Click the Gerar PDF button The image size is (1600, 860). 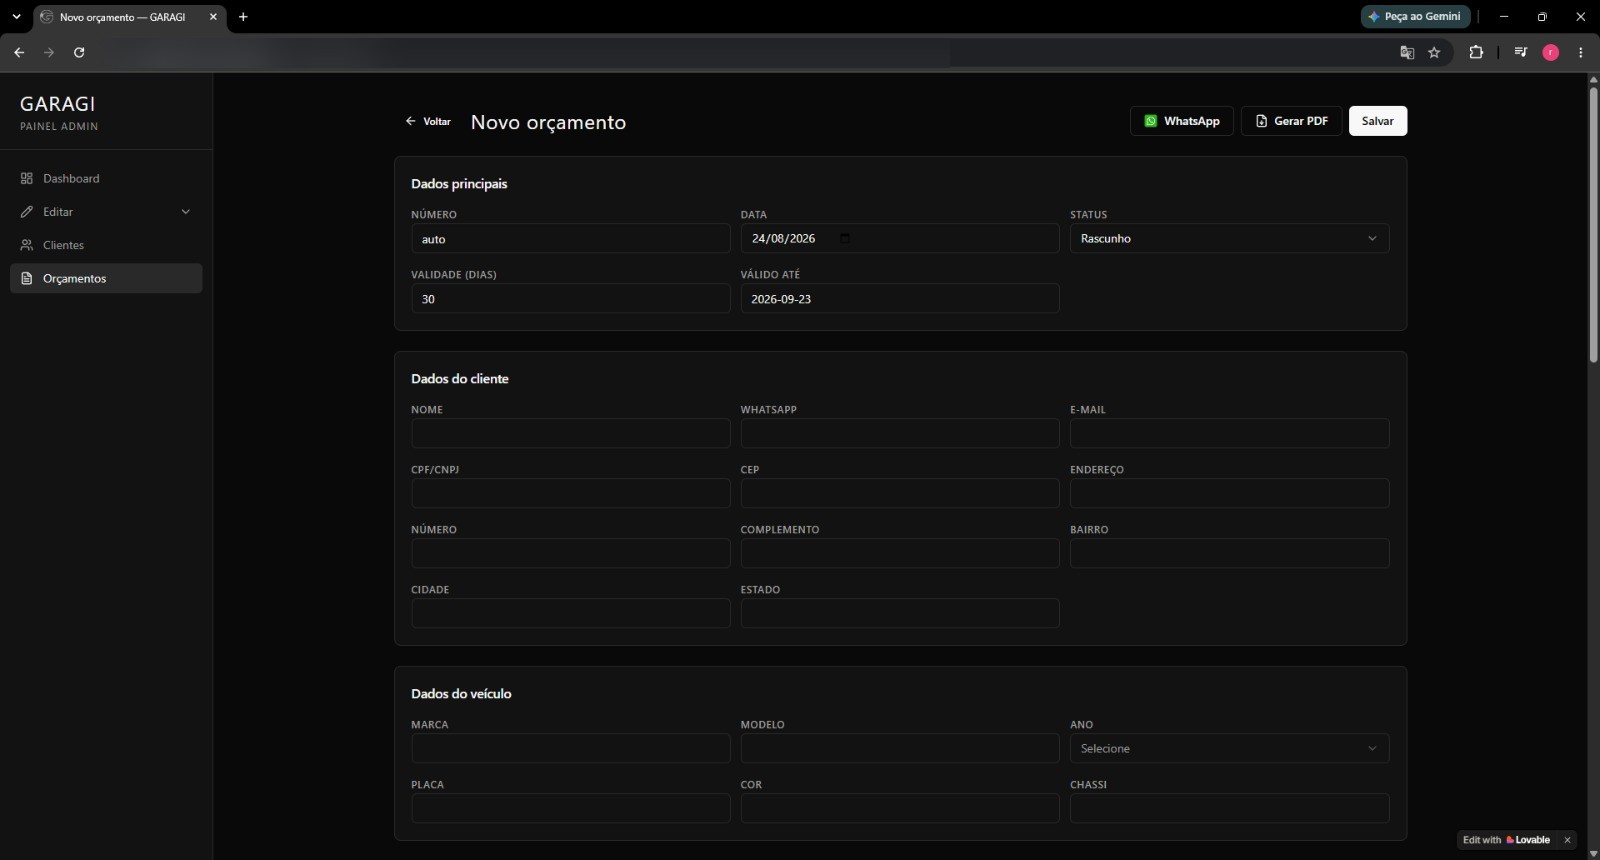pos(1291,121)
